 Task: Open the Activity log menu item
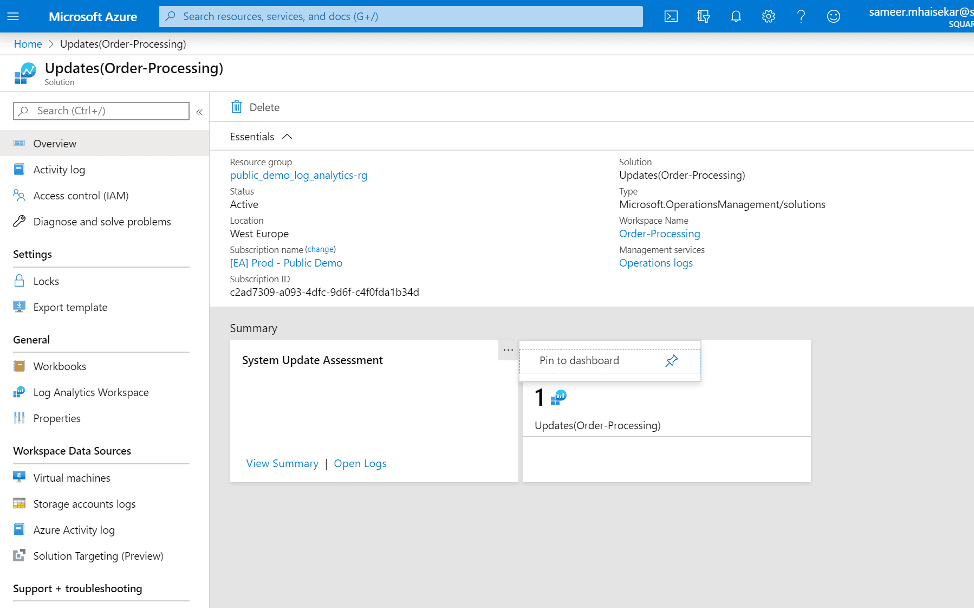pos(104,170)
